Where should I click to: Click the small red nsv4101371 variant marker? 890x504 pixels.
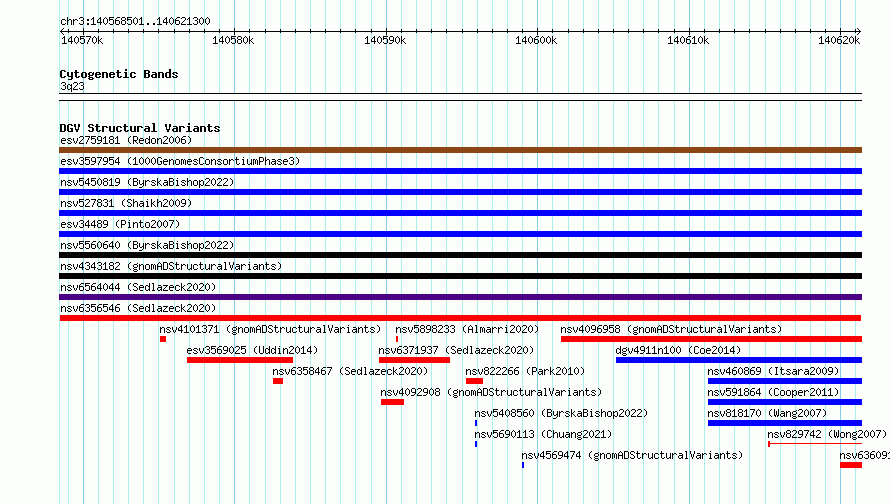click(163, 339)
